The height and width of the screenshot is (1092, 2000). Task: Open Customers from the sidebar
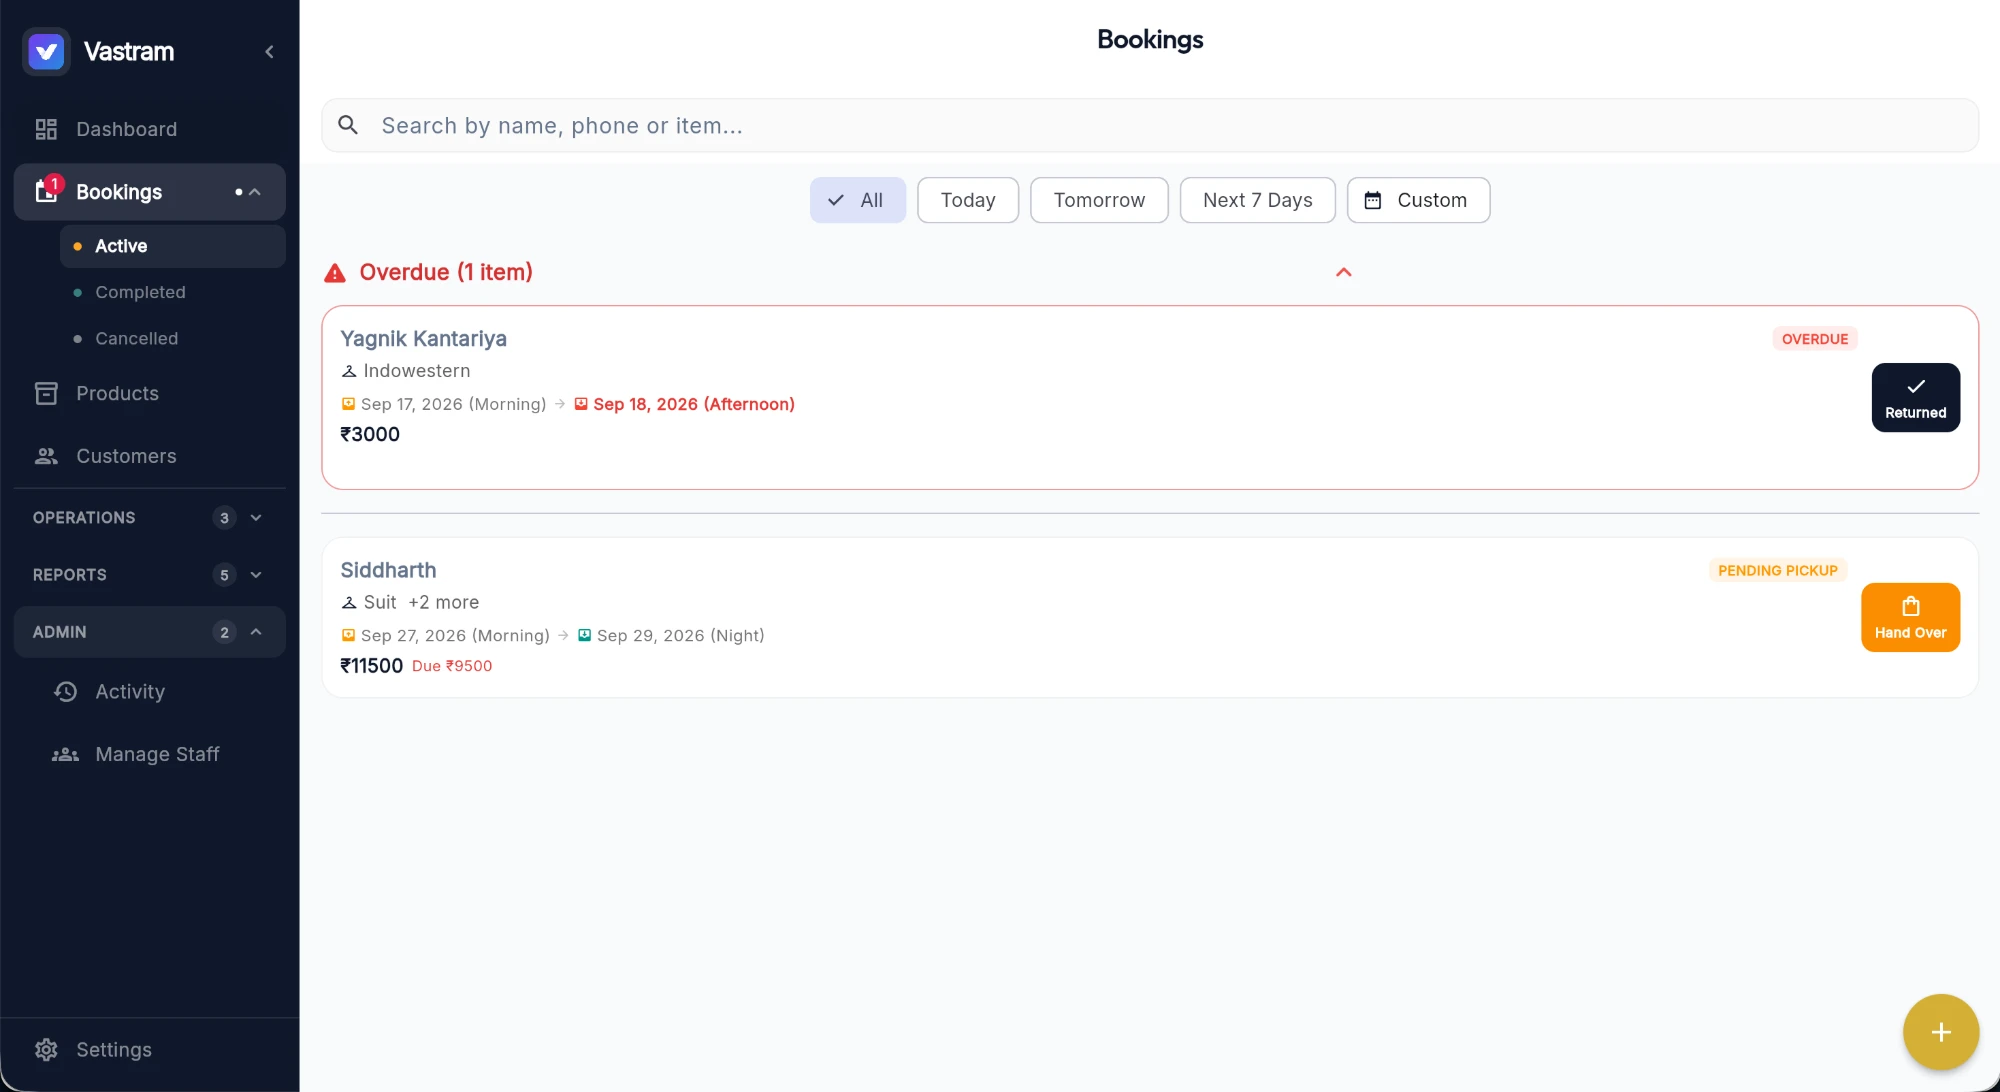coord(150,456)
